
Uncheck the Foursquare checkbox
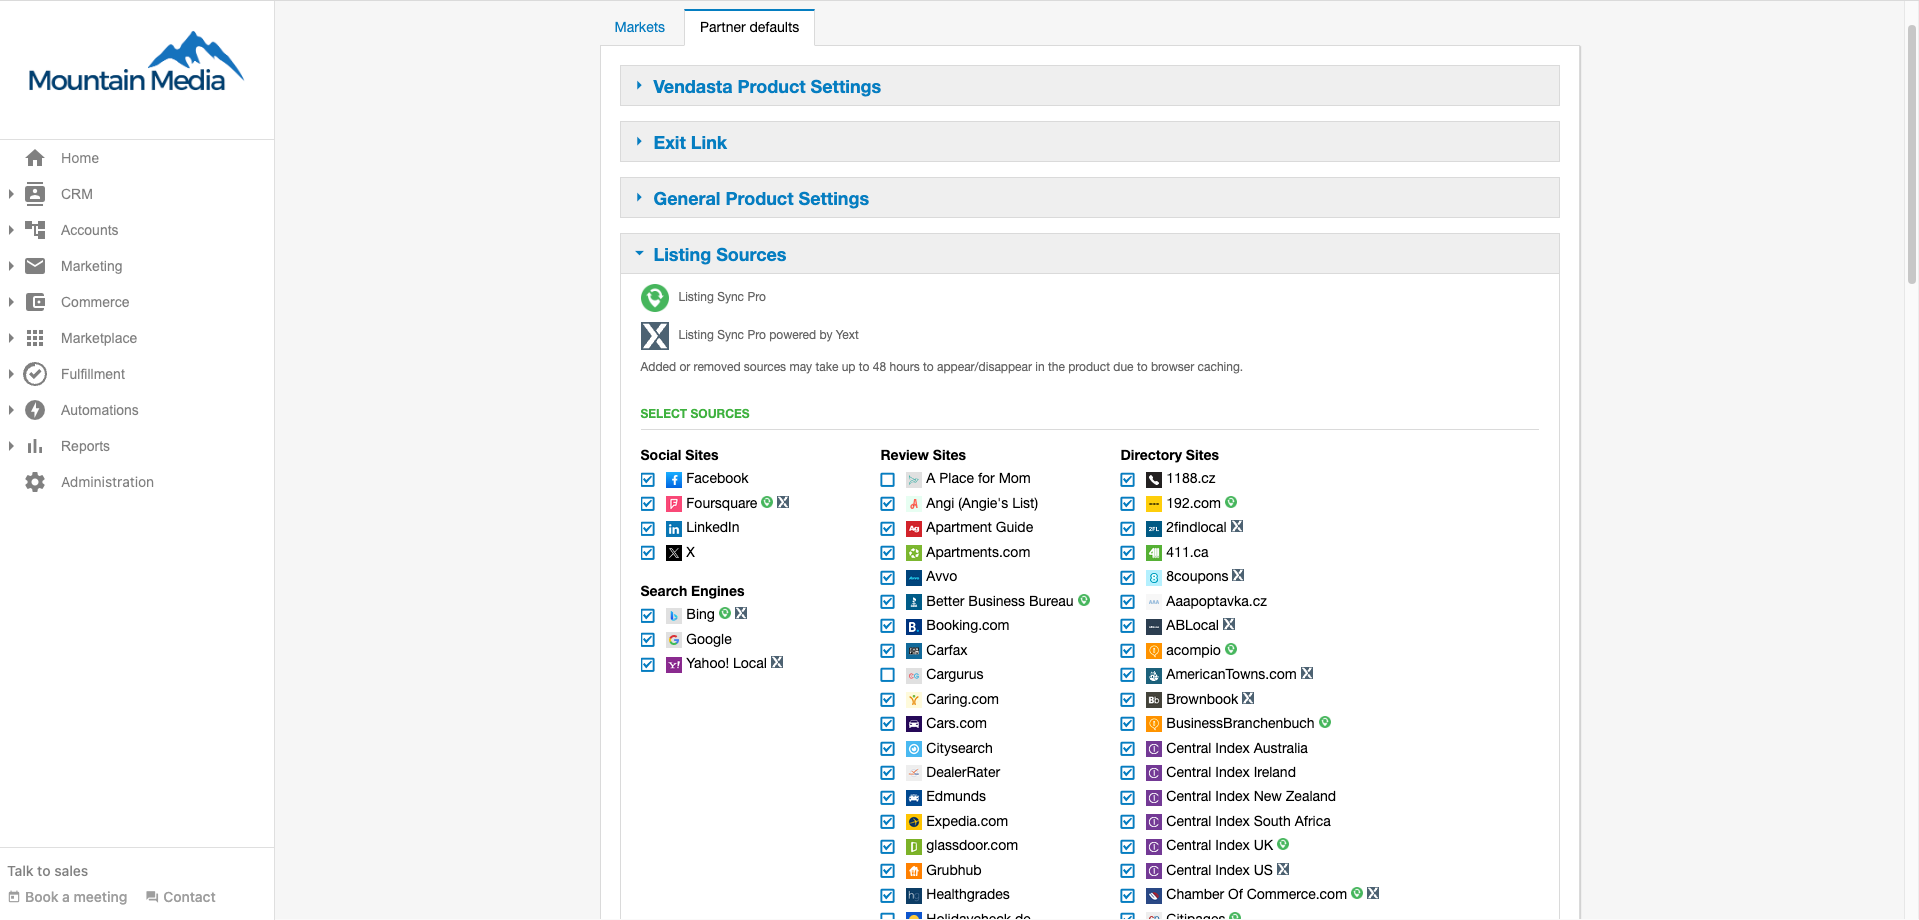click(x=648, y=504)
